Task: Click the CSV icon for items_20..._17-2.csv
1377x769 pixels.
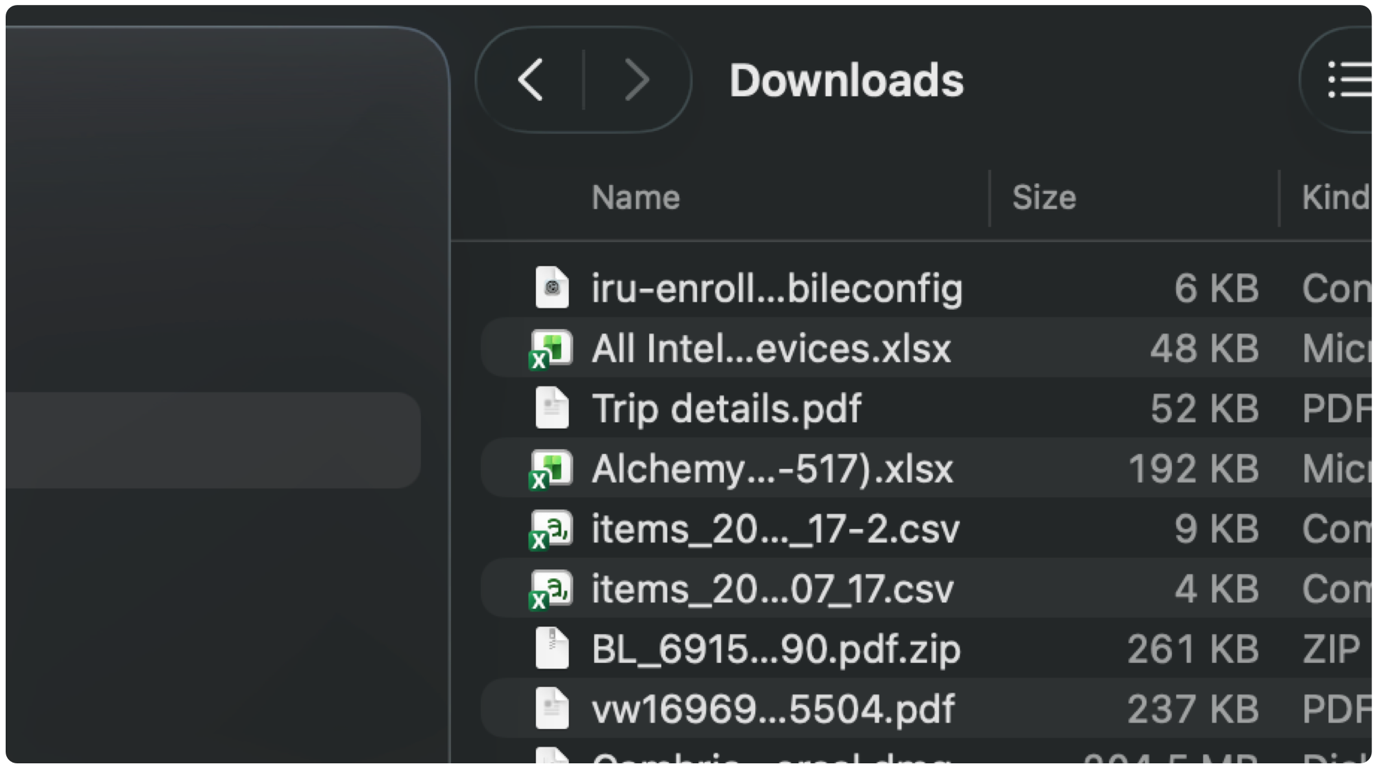Action: [550, 529]
